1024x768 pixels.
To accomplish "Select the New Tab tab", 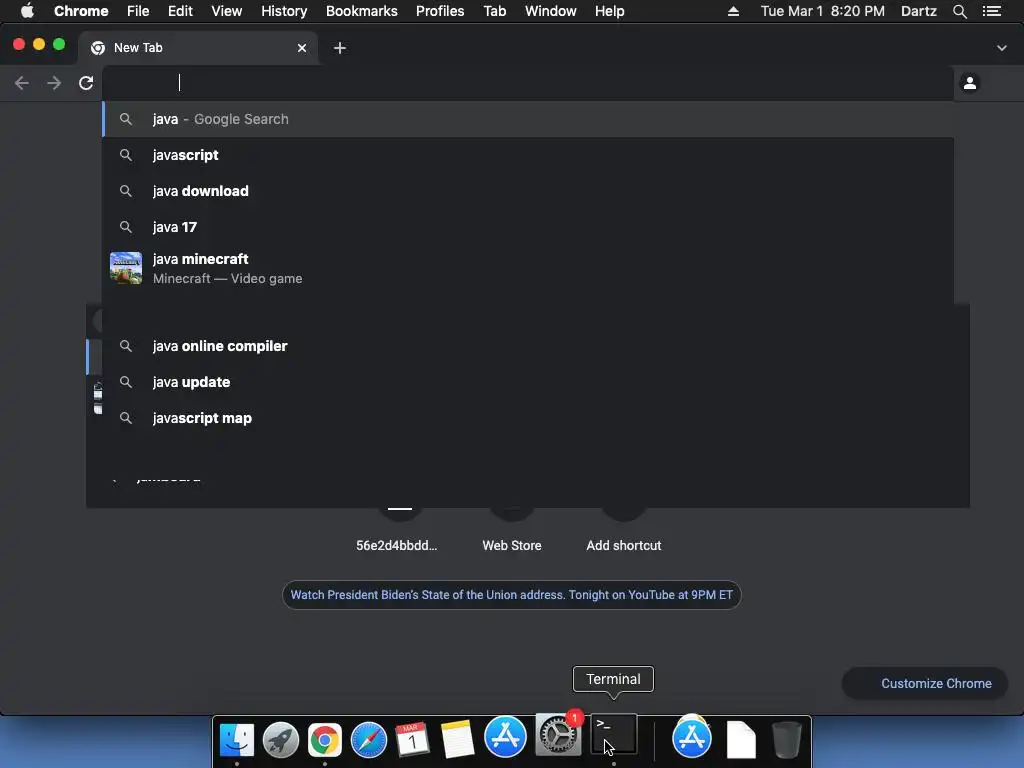I will pos(198,48).
